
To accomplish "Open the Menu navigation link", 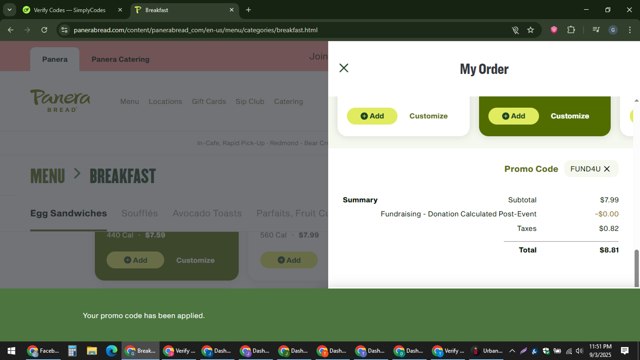I will [x=129, y=101].
